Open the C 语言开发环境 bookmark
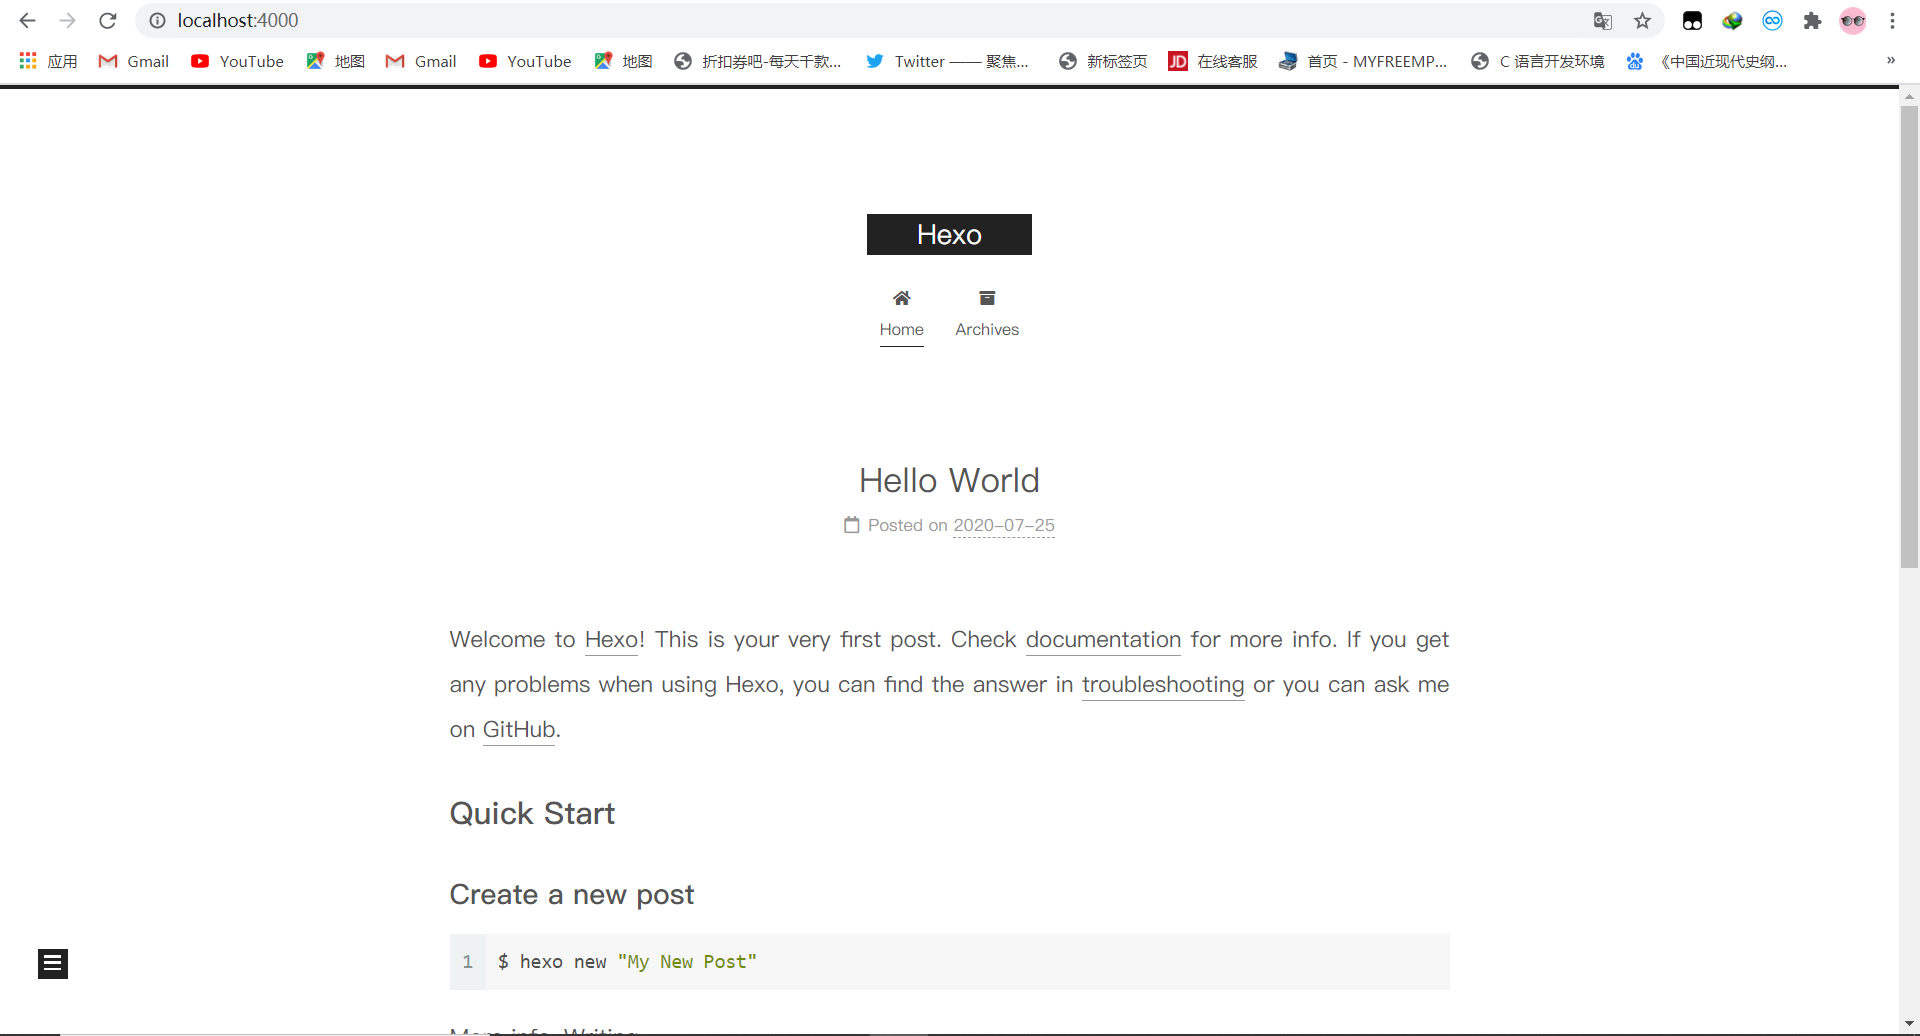The width and height of the screenshot is (1920, 1036). coord(1537,61)
